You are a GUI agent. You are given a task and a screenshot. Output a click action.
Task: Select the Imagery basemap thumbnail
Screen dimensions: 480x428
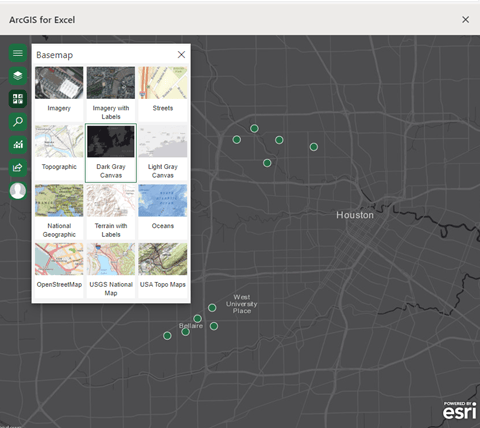(x=59, y=83)
